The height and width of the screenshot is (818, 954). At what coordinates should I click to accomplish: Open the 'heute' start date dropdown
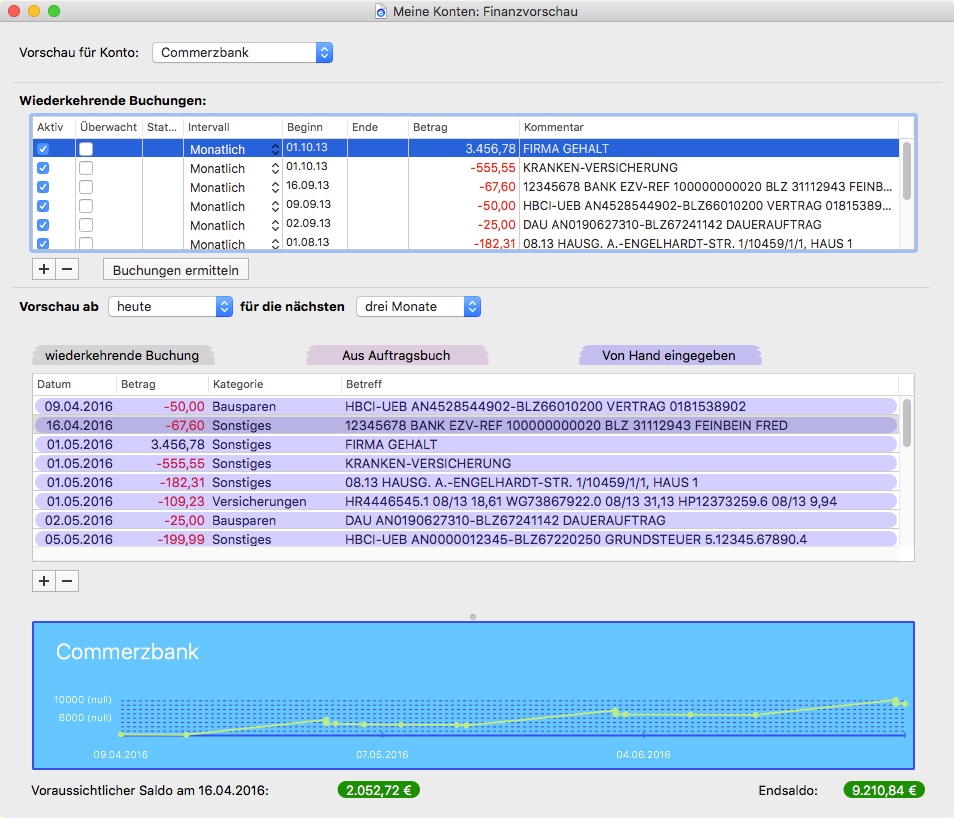pyautogui.click(x=170, y=306)
